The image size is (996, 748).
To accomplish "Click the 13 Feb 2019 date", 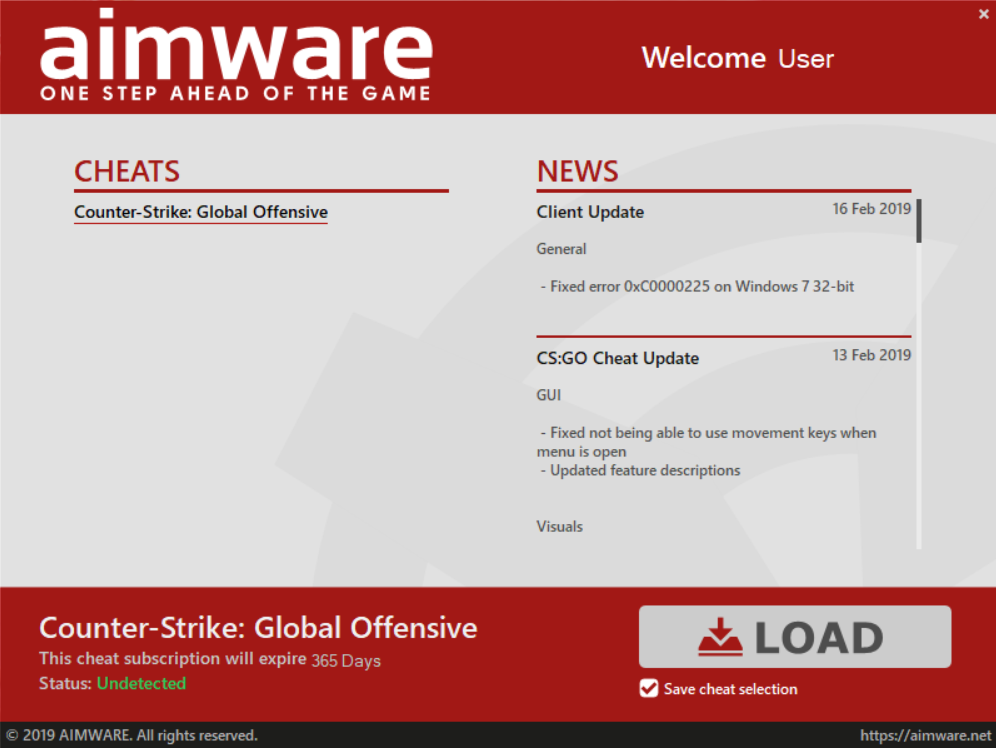I will 872,355.
